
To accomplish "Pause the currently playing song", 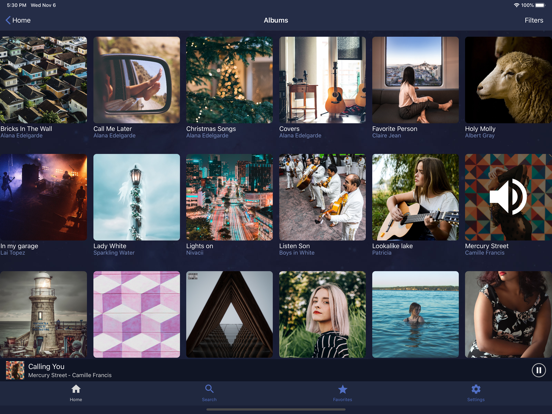I will 538,370.
